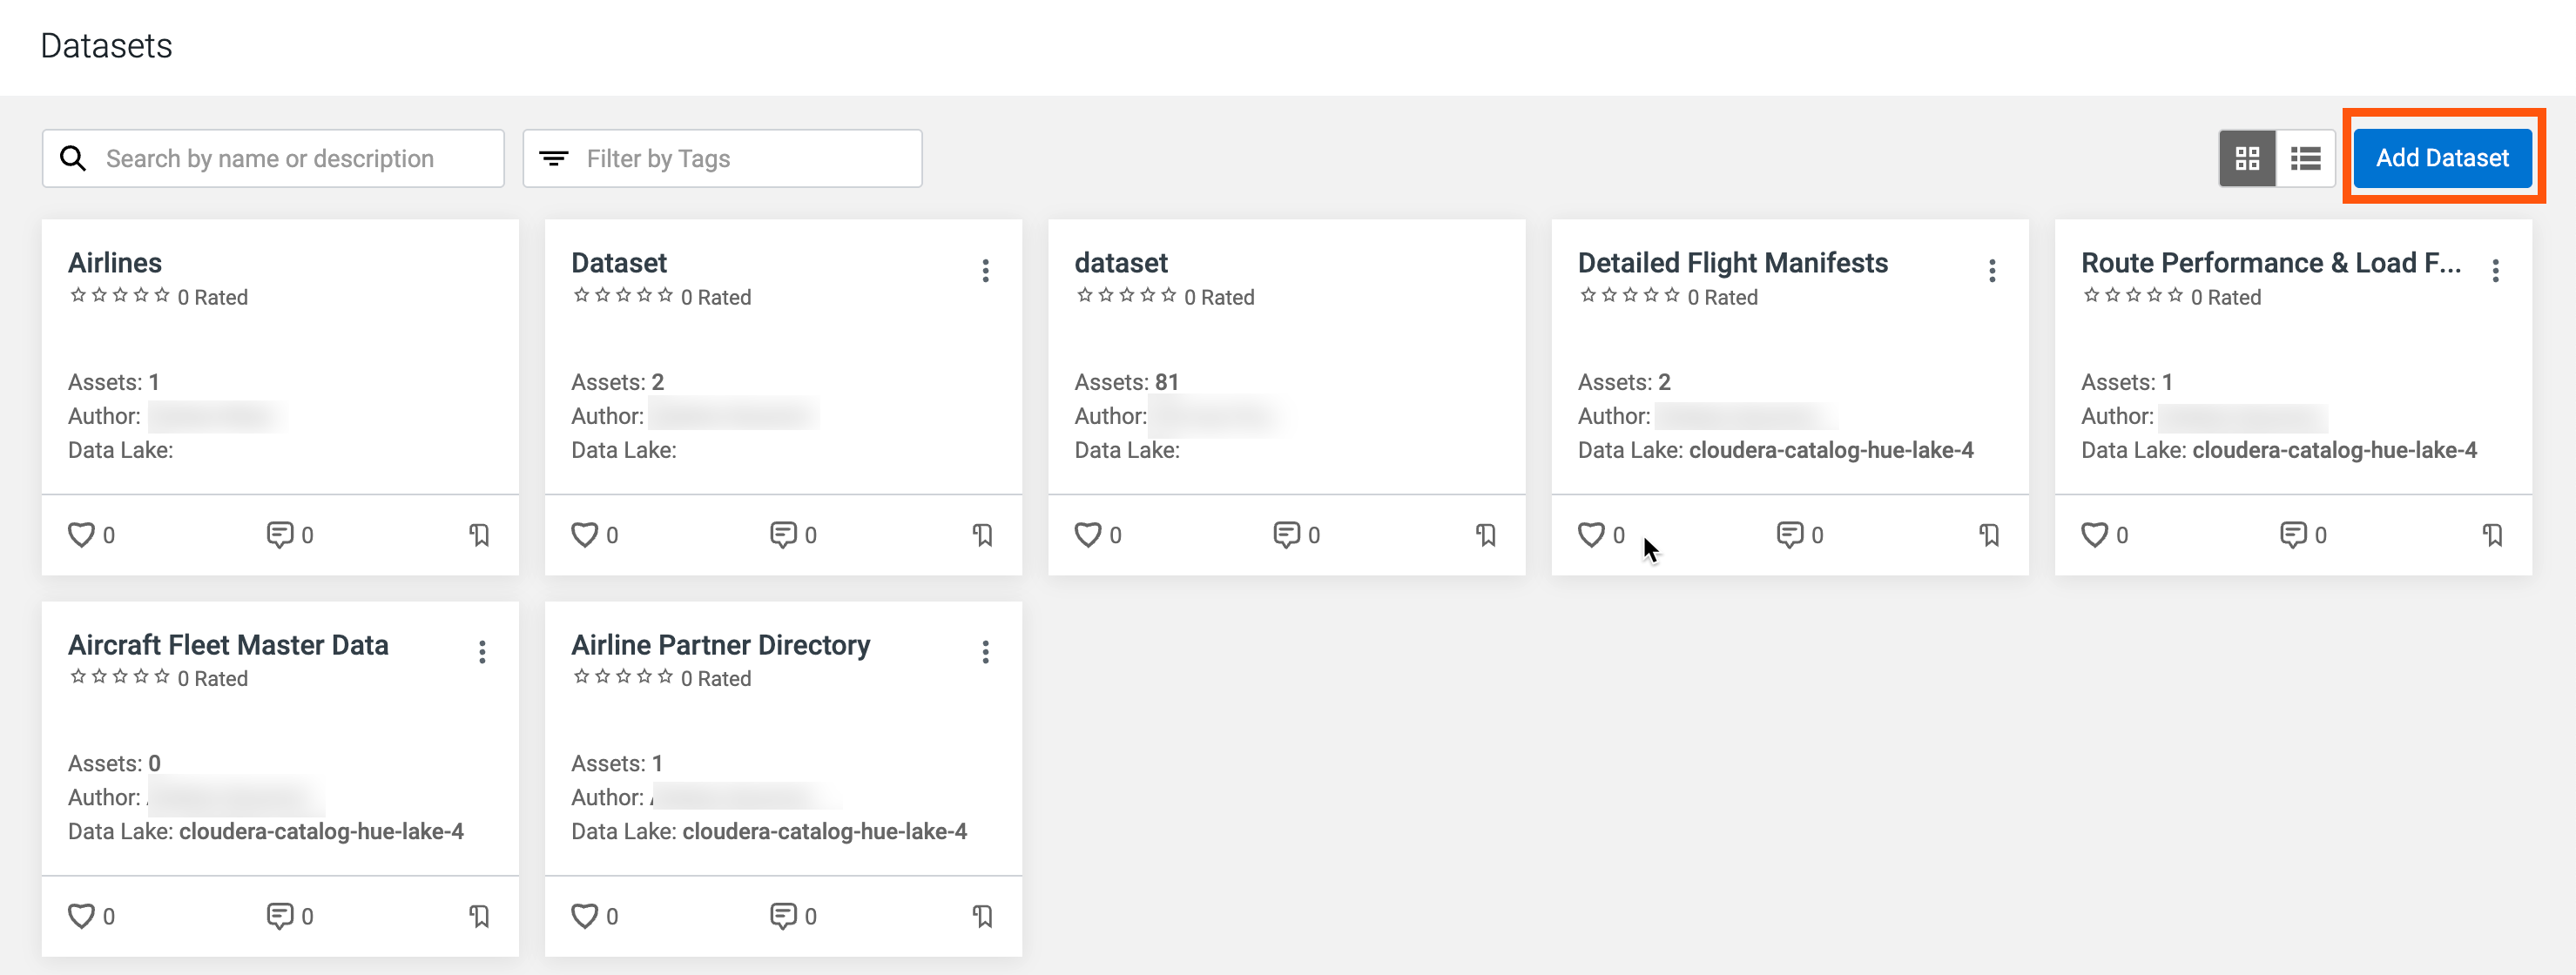This screenshot has height=975, width=2576.
Task: Open comments on the Route Performance card
Action: pyautogui.click(x=2292, y=535)
